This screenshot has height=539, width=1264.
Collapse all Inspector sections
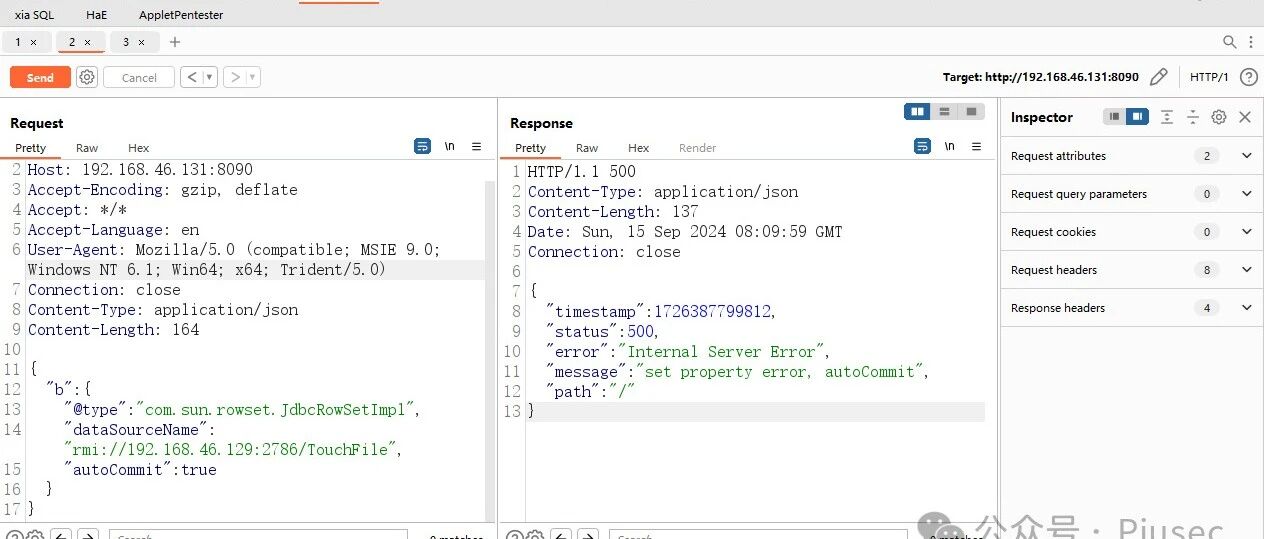click(1192, 117)
